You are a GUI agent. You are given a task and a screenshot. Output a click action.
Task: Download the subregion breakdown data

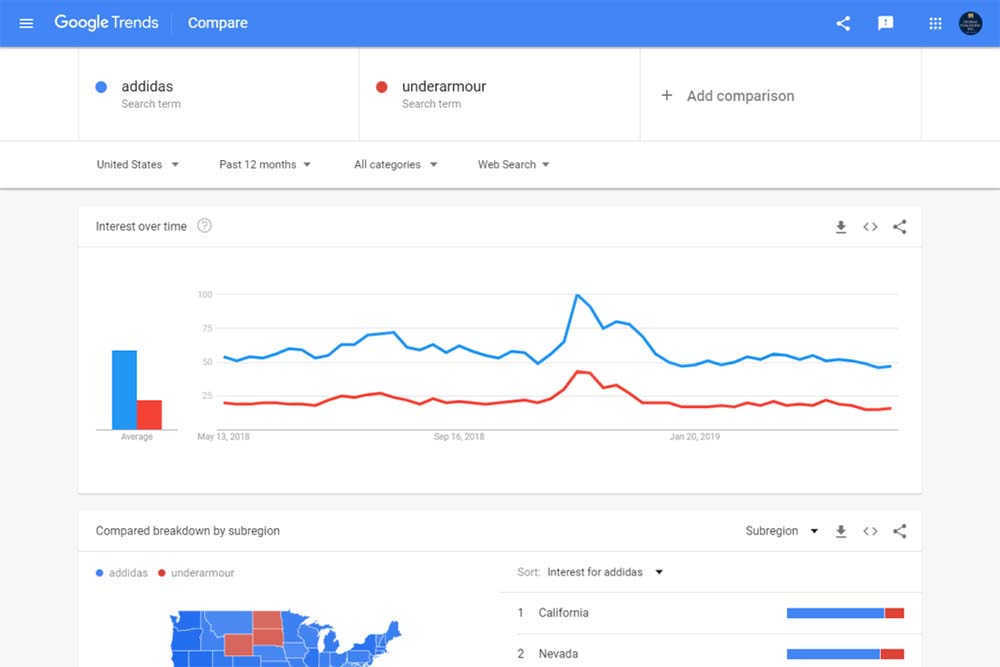pyautogui.click(x=841, y=531)
